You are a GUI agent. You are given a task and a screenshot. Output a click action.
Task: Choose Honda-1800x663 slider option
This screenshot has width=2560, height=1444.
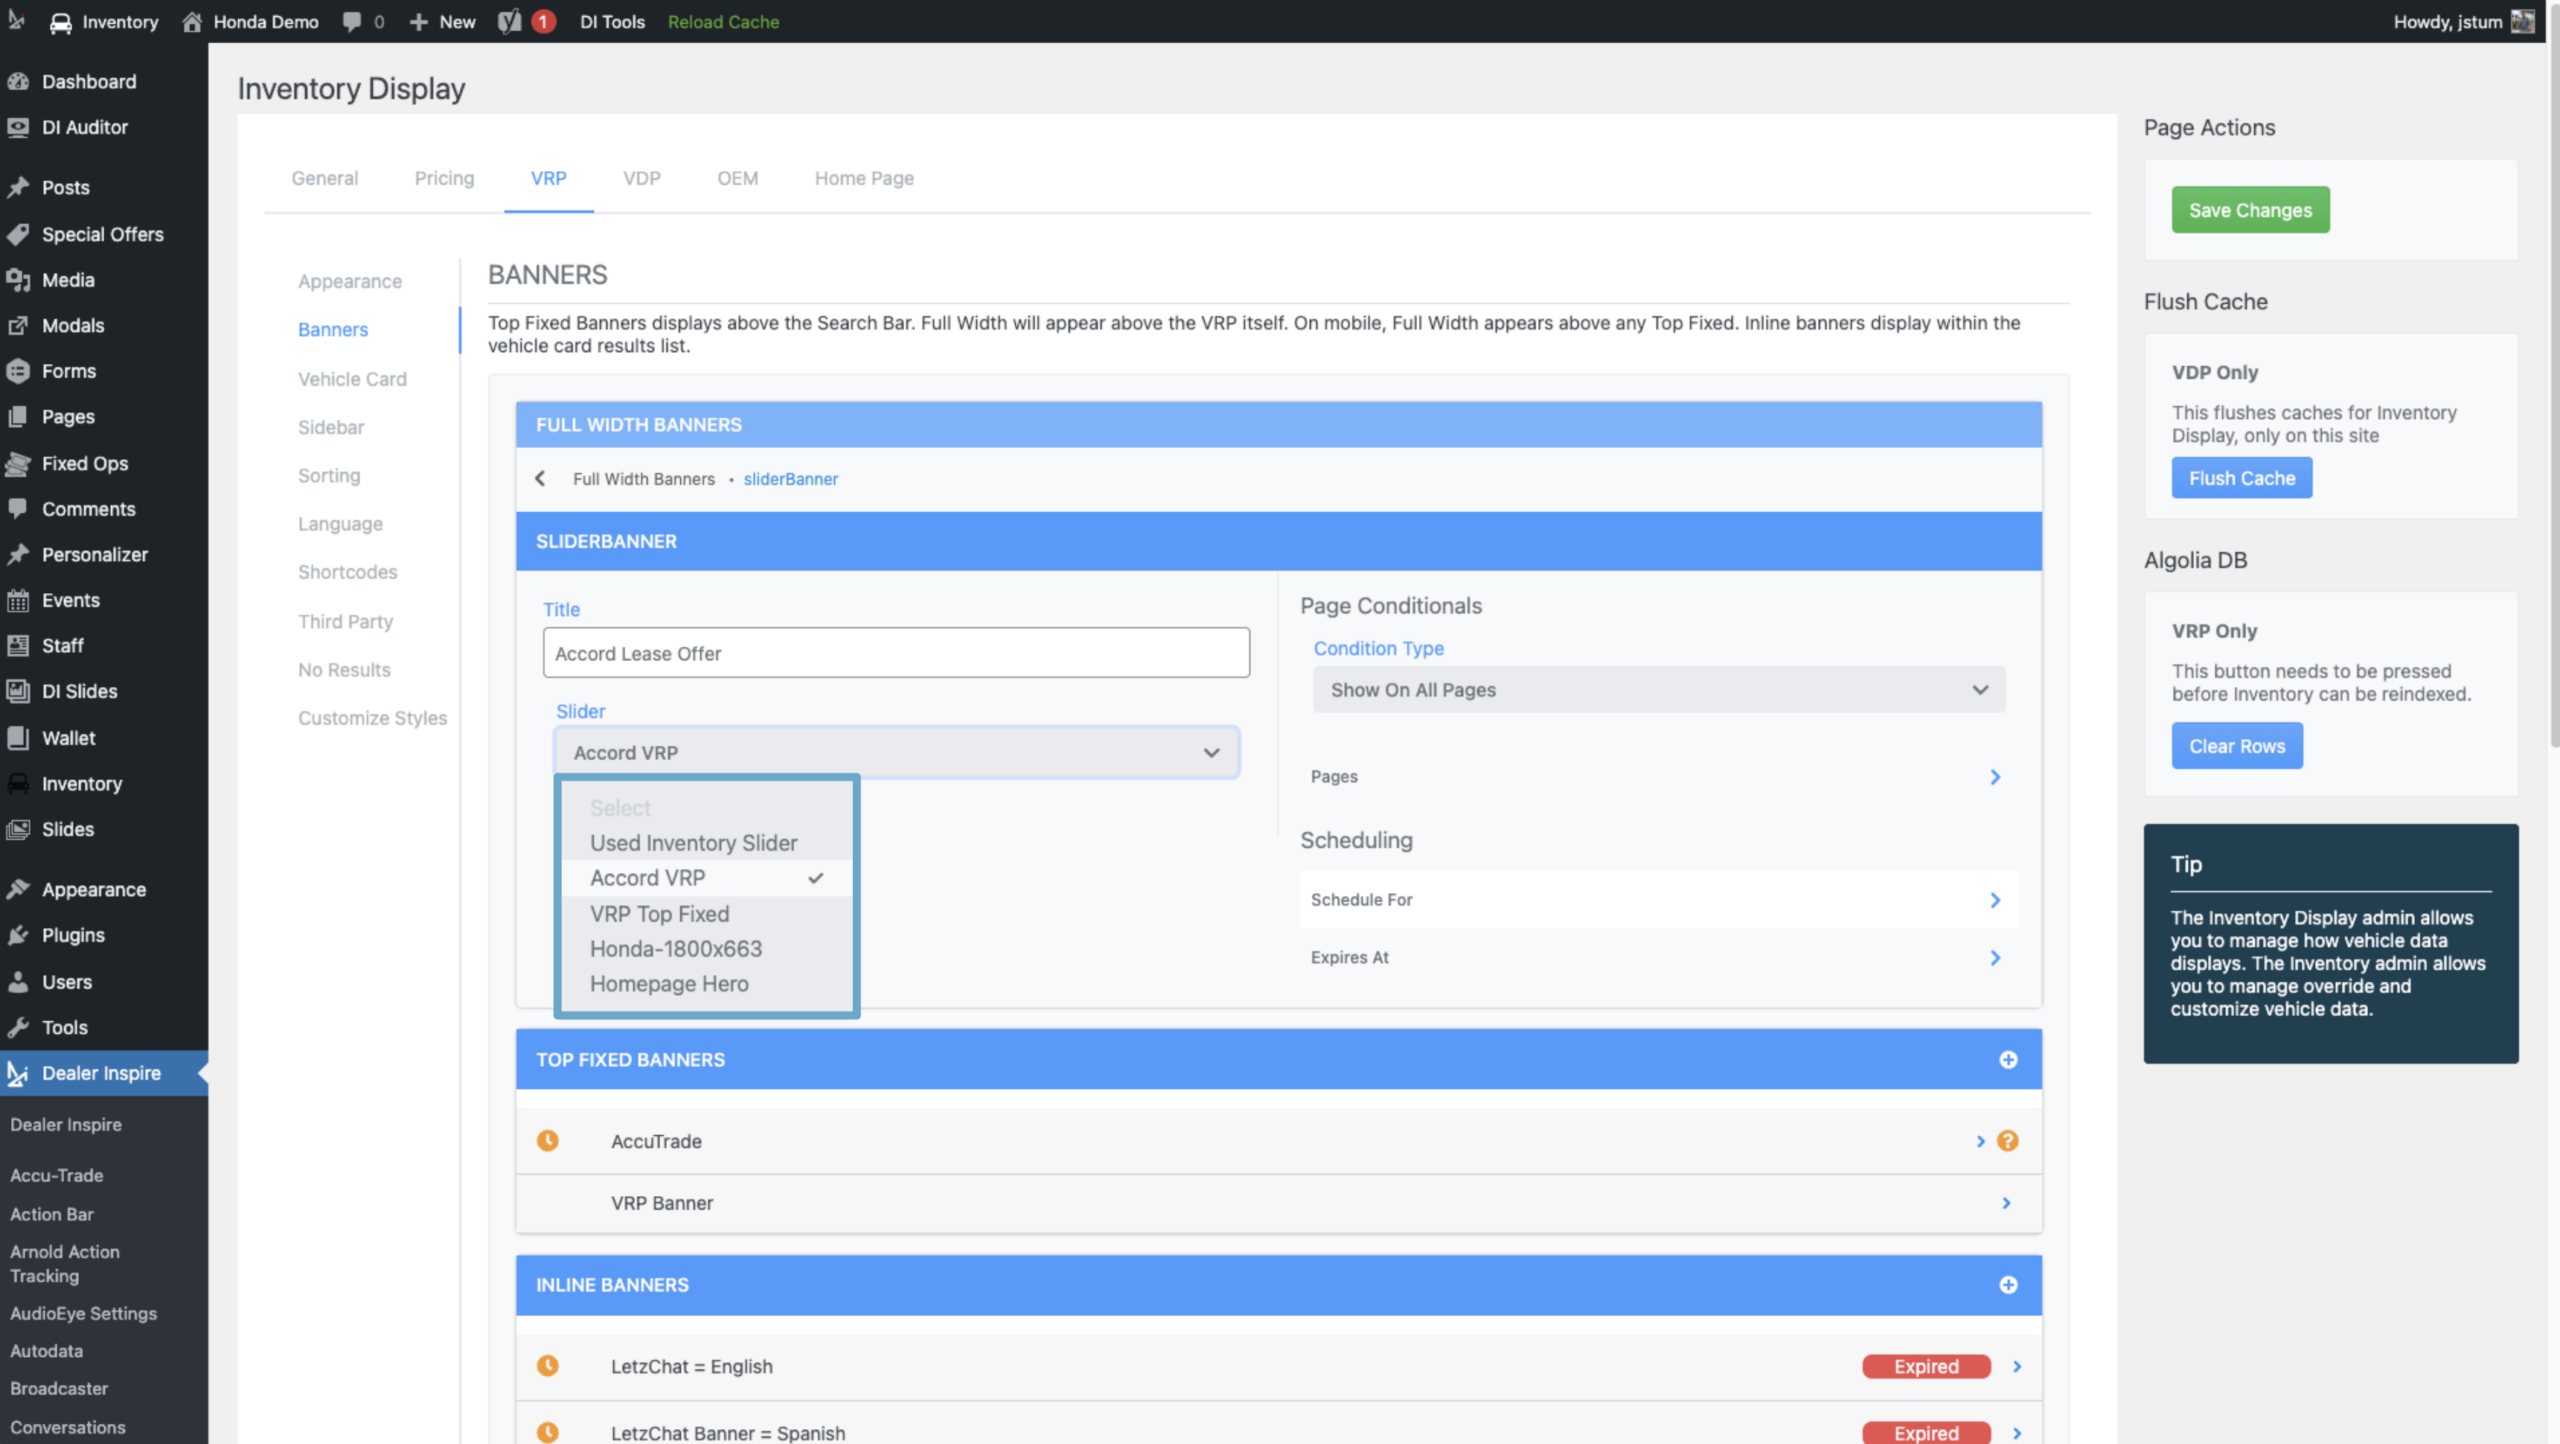coord(707,949)
